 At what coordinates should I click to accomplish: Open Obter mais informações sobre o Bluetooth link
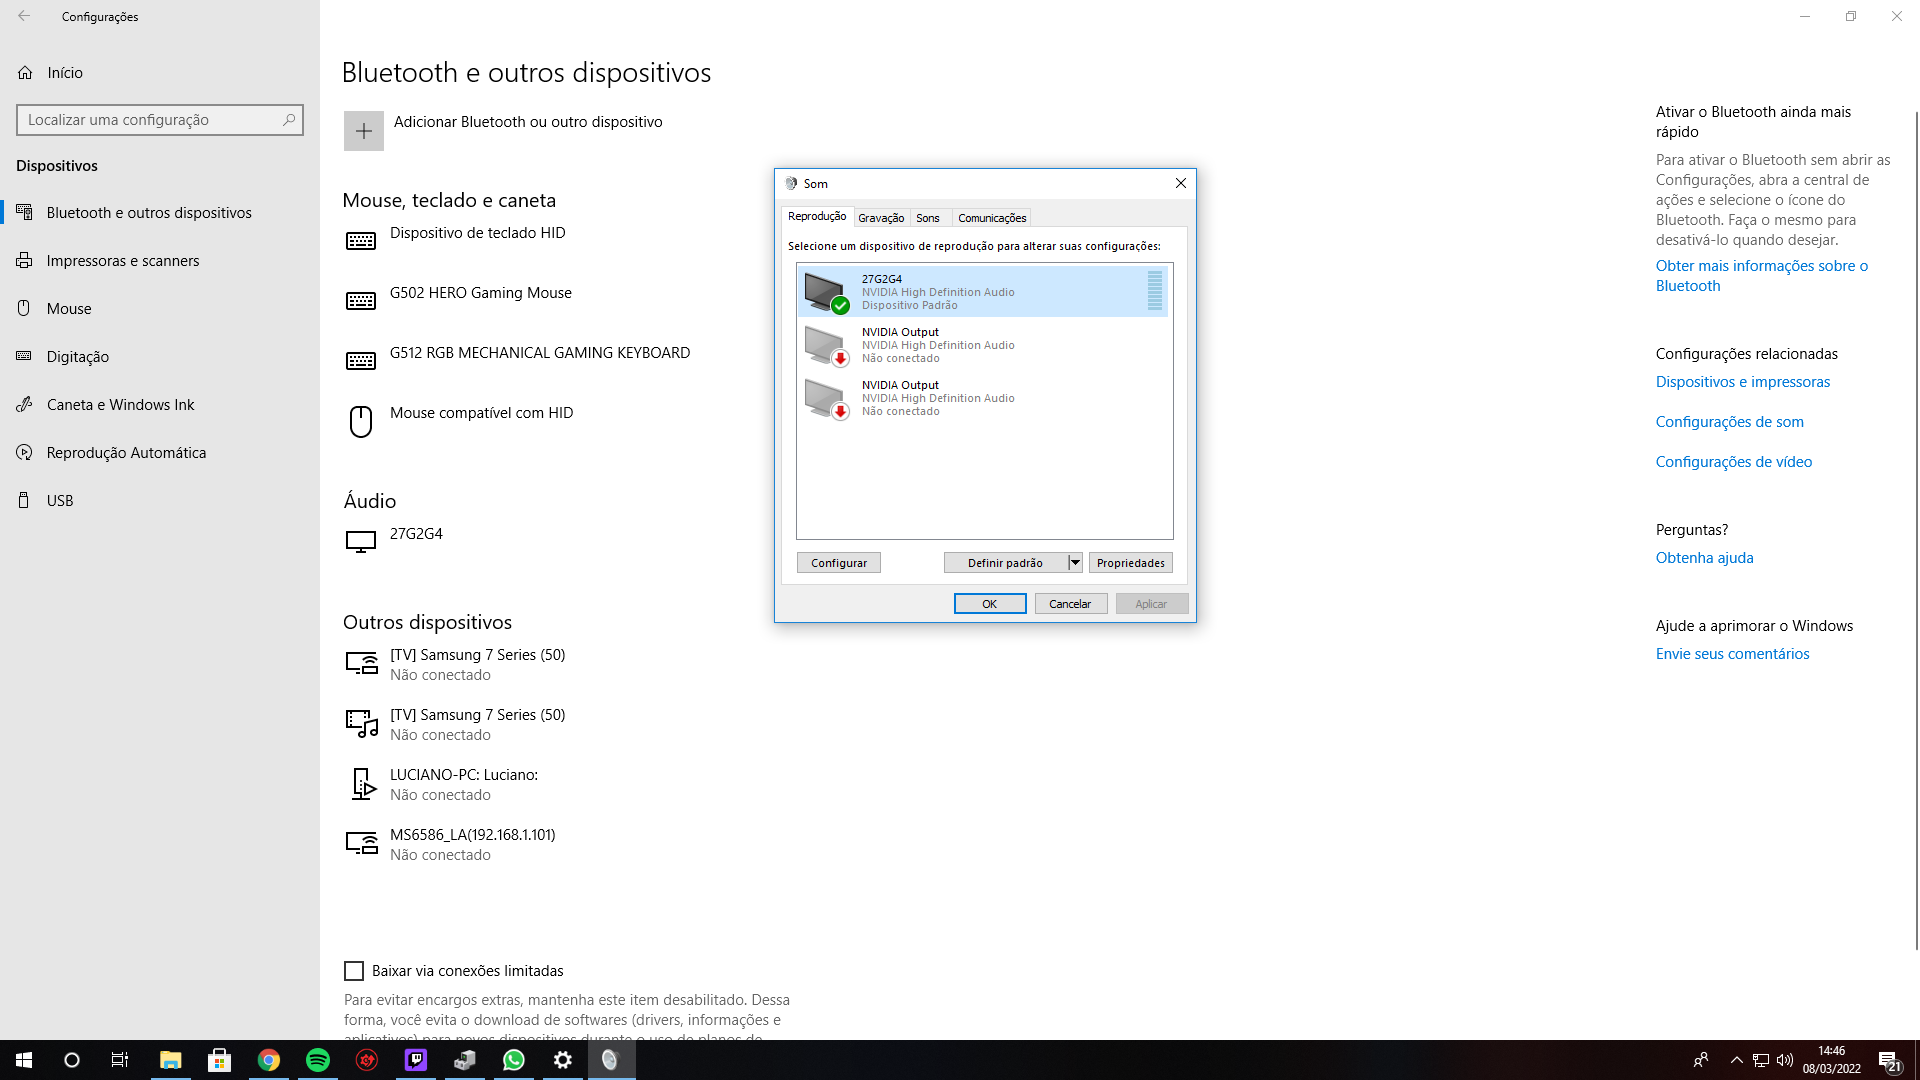click(1761, 275)
